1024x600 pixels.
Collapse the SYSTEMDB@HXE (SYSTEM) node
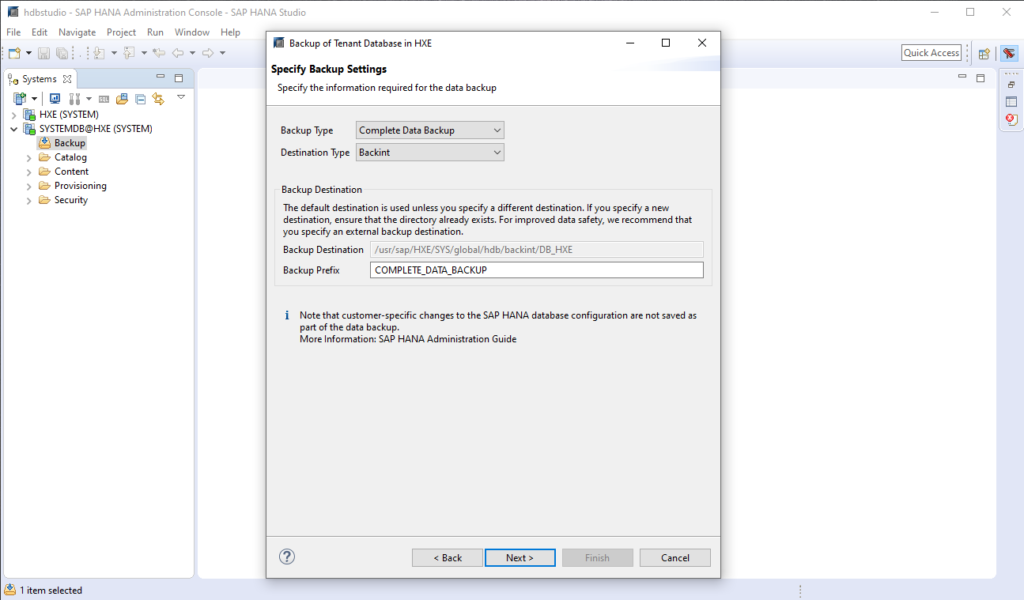click(x=14, y=129)
